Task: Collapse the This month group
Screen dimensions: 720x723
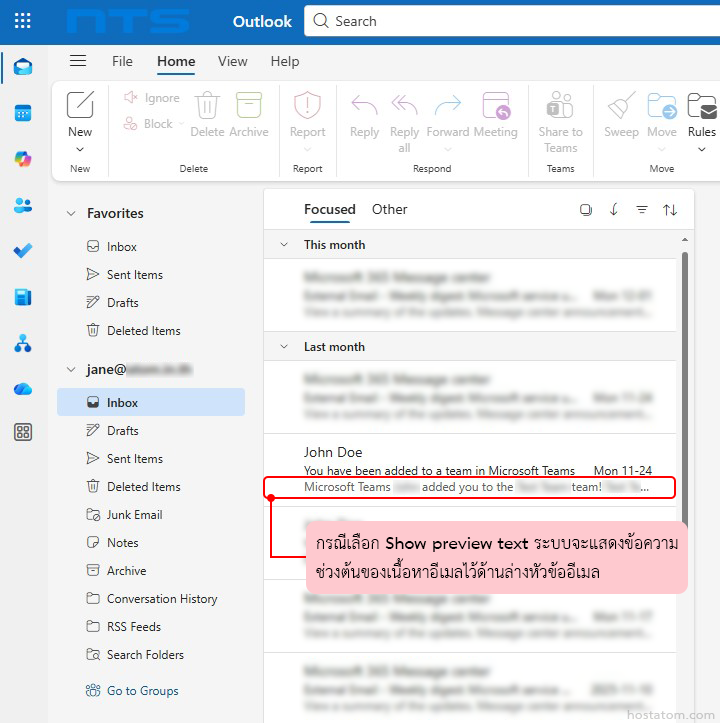Action: 285,244
